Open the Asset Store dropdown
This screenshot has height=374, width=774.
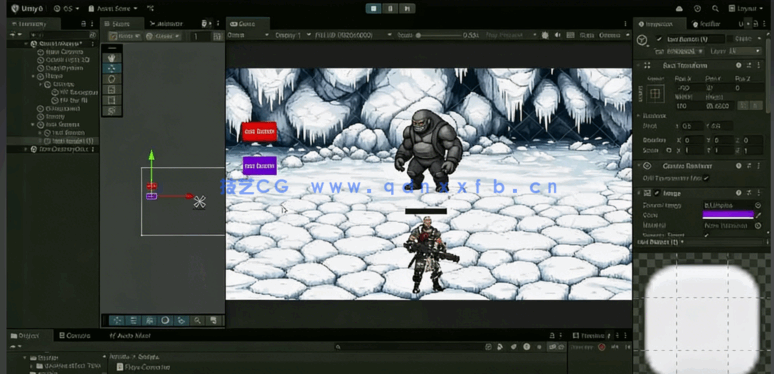(x=113, y=8)
